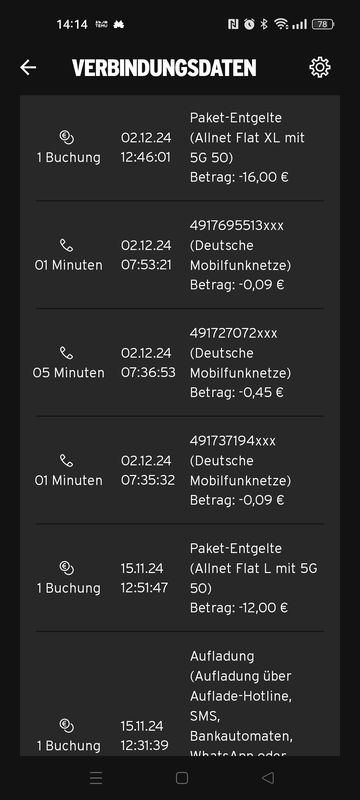The image size is (360, 800).
Task: Open settings via gear icon
Action: pos(320,67)
